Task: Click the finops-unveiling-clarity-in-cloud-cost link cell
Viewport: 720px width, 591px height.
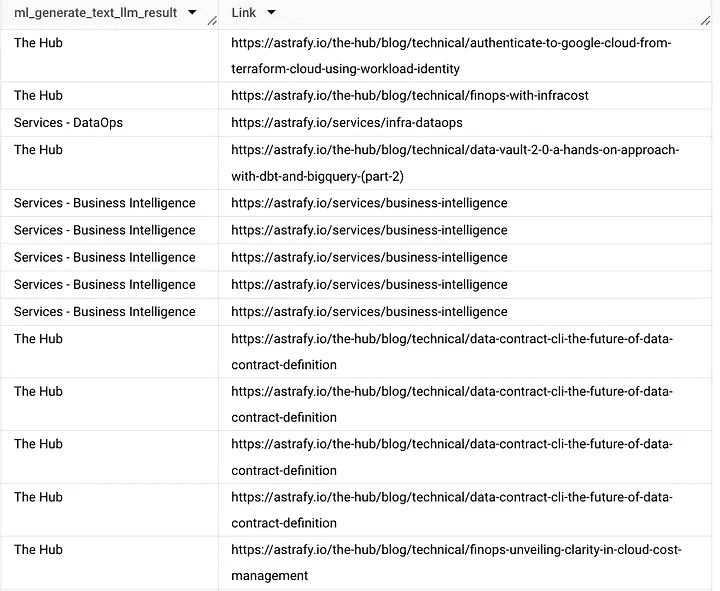Action: pyautogui.click(x=465, y=563)
